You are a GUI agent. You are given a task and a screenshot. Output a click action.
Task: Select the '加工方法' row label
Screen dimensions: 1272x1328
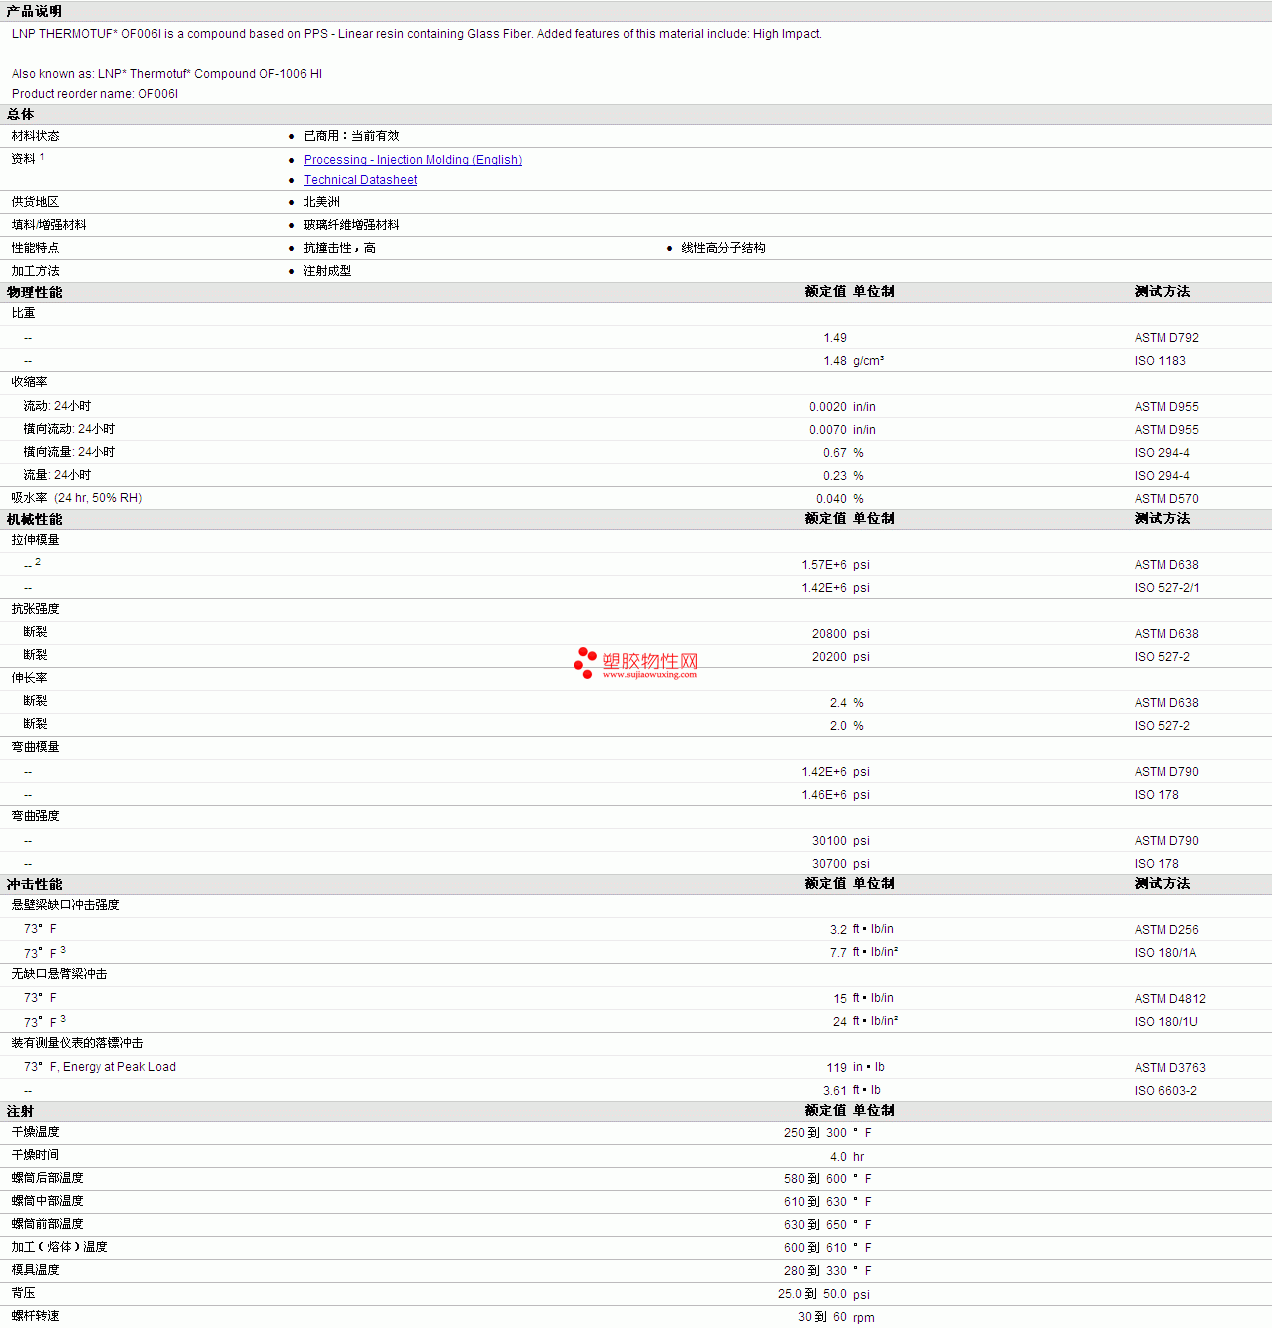tap(36, 271)
